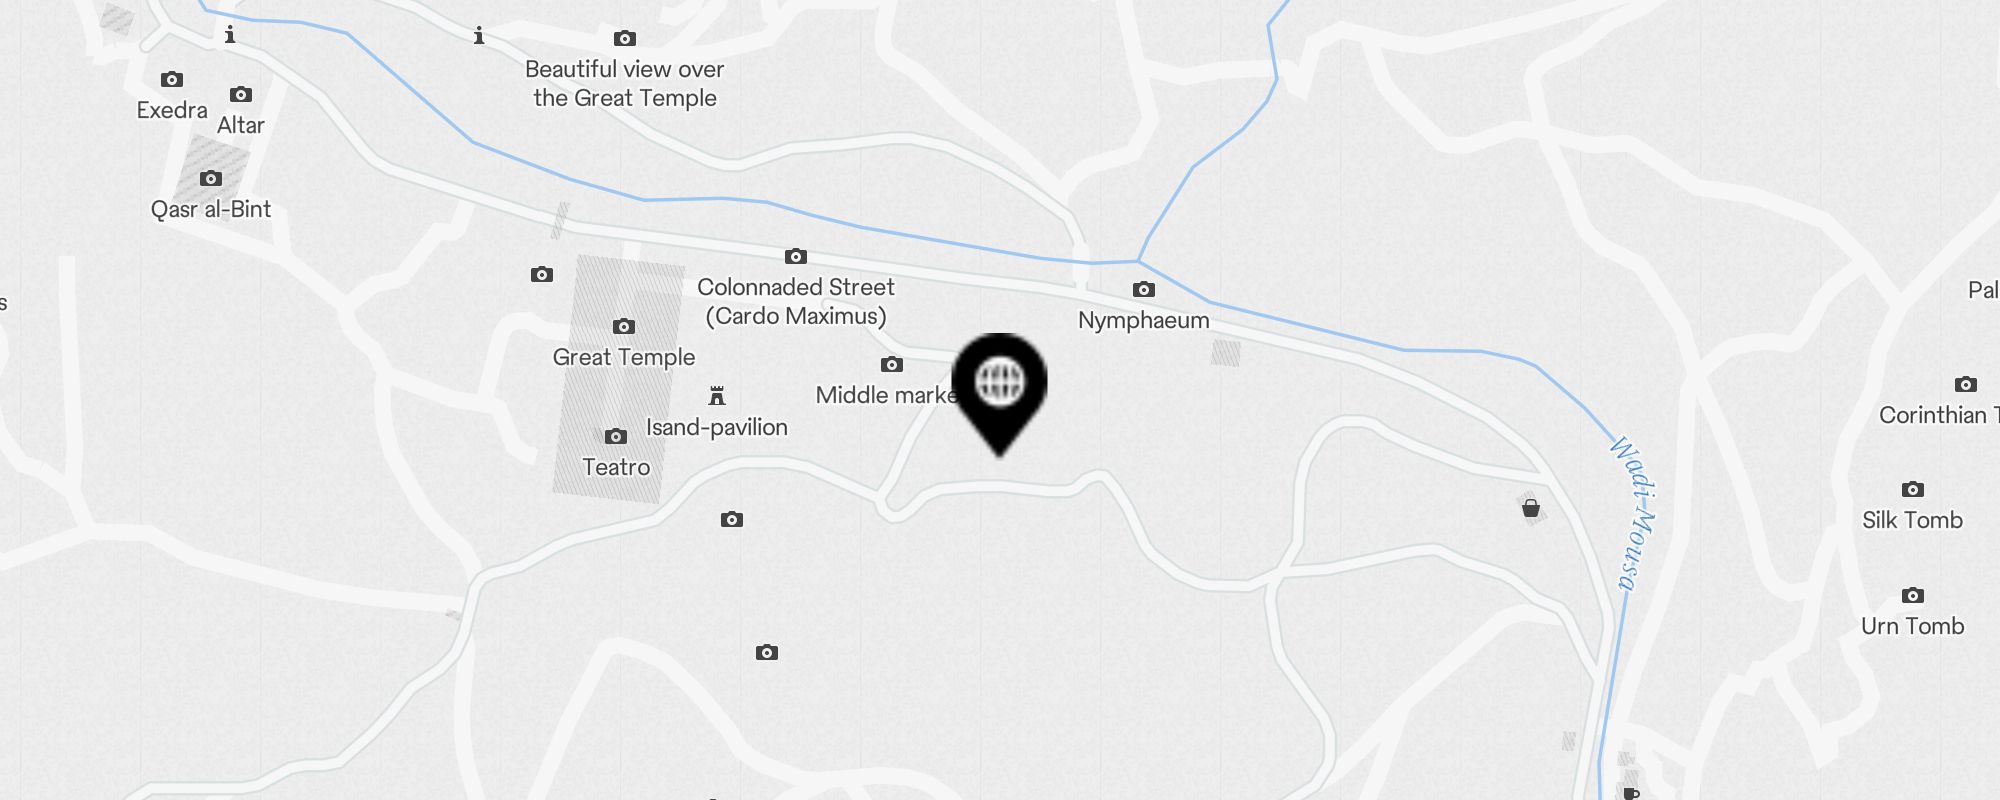Click the Nymphaeum text label
Viewport: 2000px width, 800px height.
[x=1144, y=321]
